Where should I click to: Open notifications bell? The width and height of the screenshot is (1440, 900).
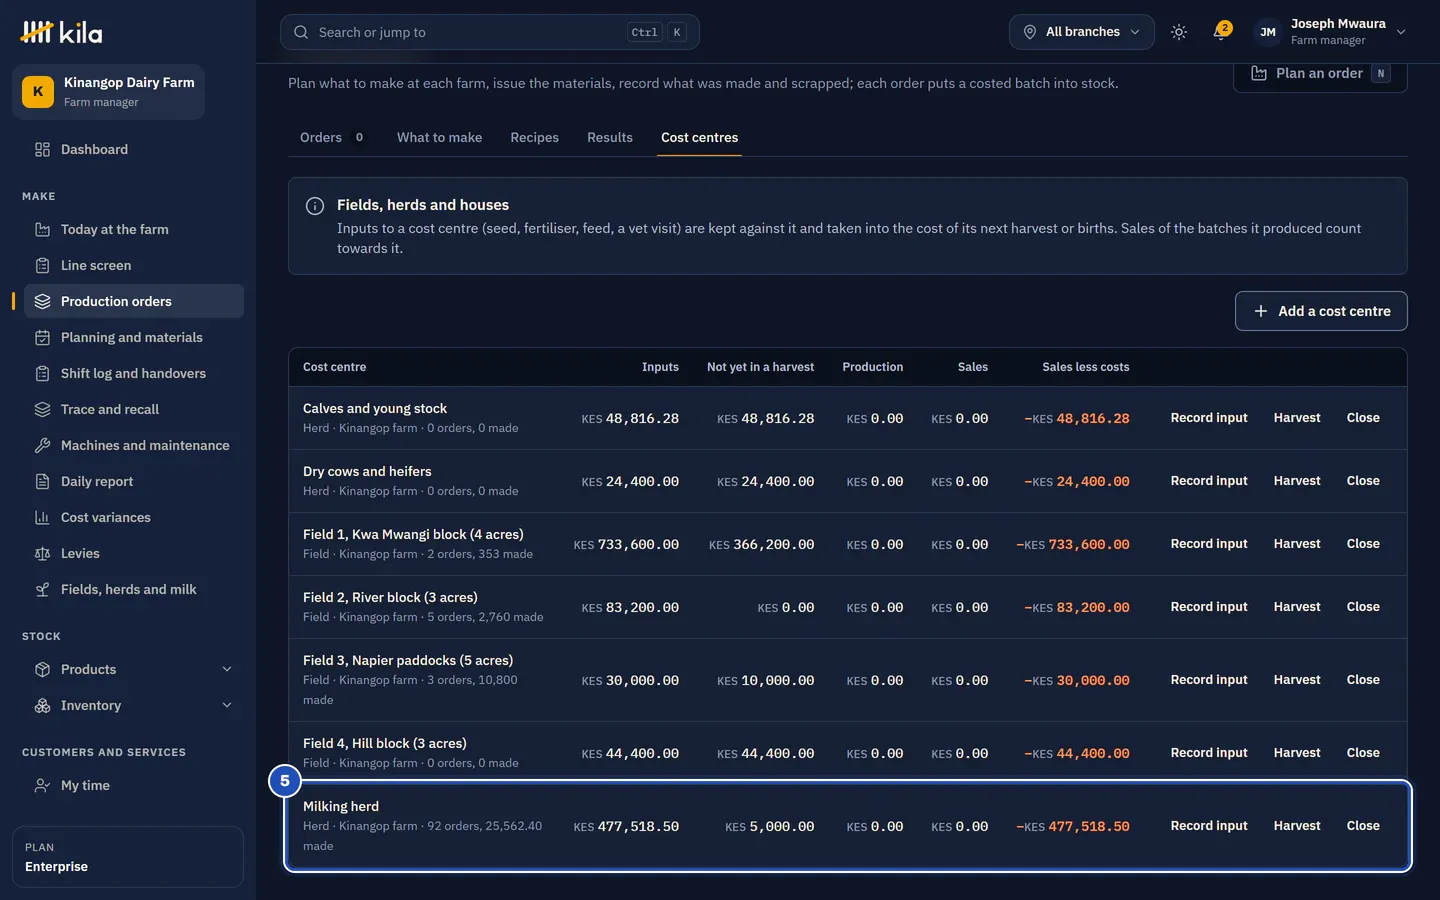(x=1220, y=32)
